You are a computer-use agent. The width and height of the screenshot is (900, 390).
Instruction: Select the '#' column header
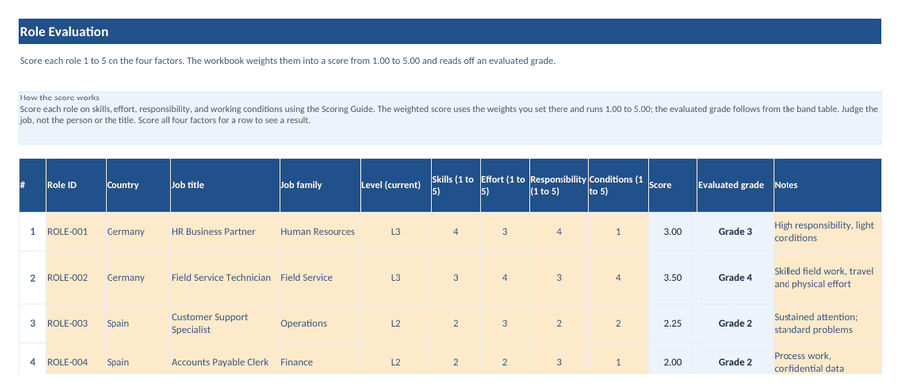point(32,186)
